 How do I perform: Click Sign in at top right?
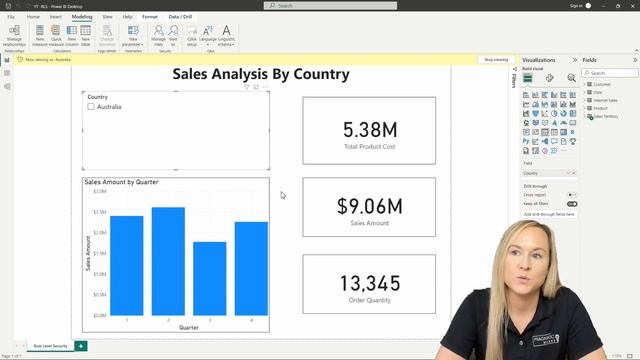pyautogui.click(x=576, y=6)
